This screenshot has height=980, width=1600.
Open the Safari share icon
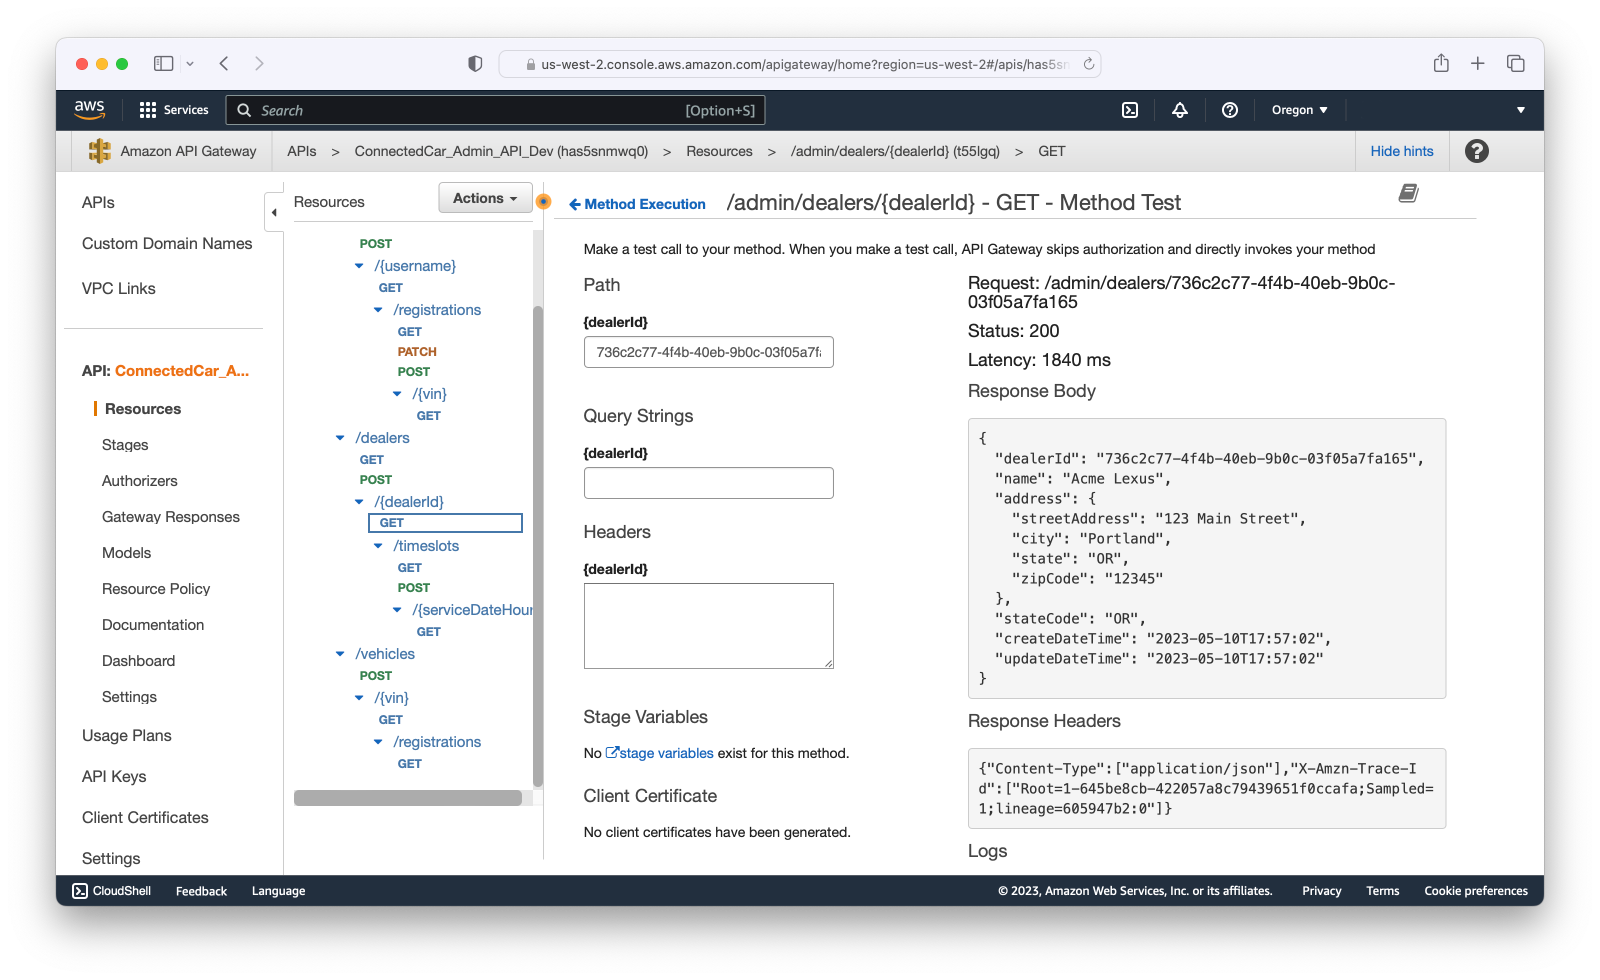pyautogui.click(x=1441, y=64)
